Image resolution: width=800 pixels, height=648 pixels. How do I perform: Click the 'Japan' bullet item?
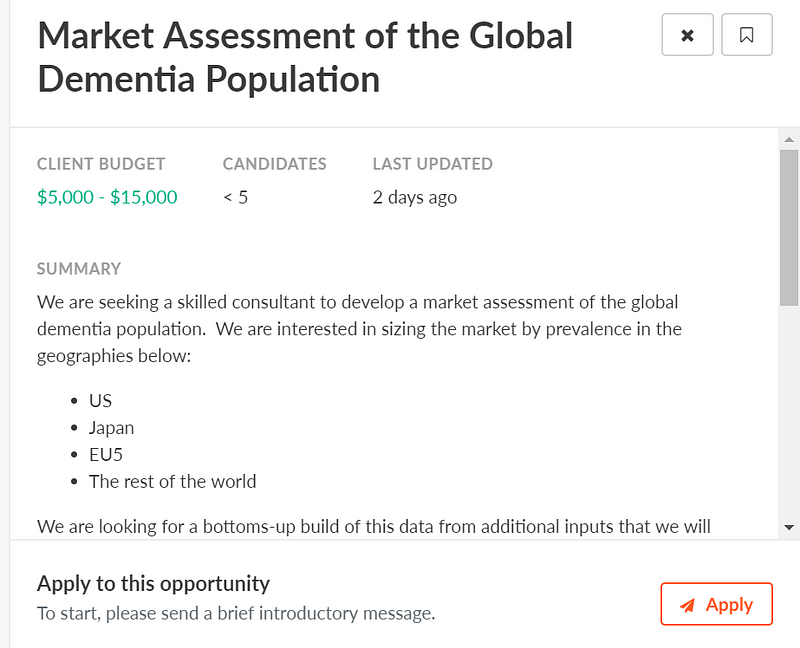tap(111, 427)
